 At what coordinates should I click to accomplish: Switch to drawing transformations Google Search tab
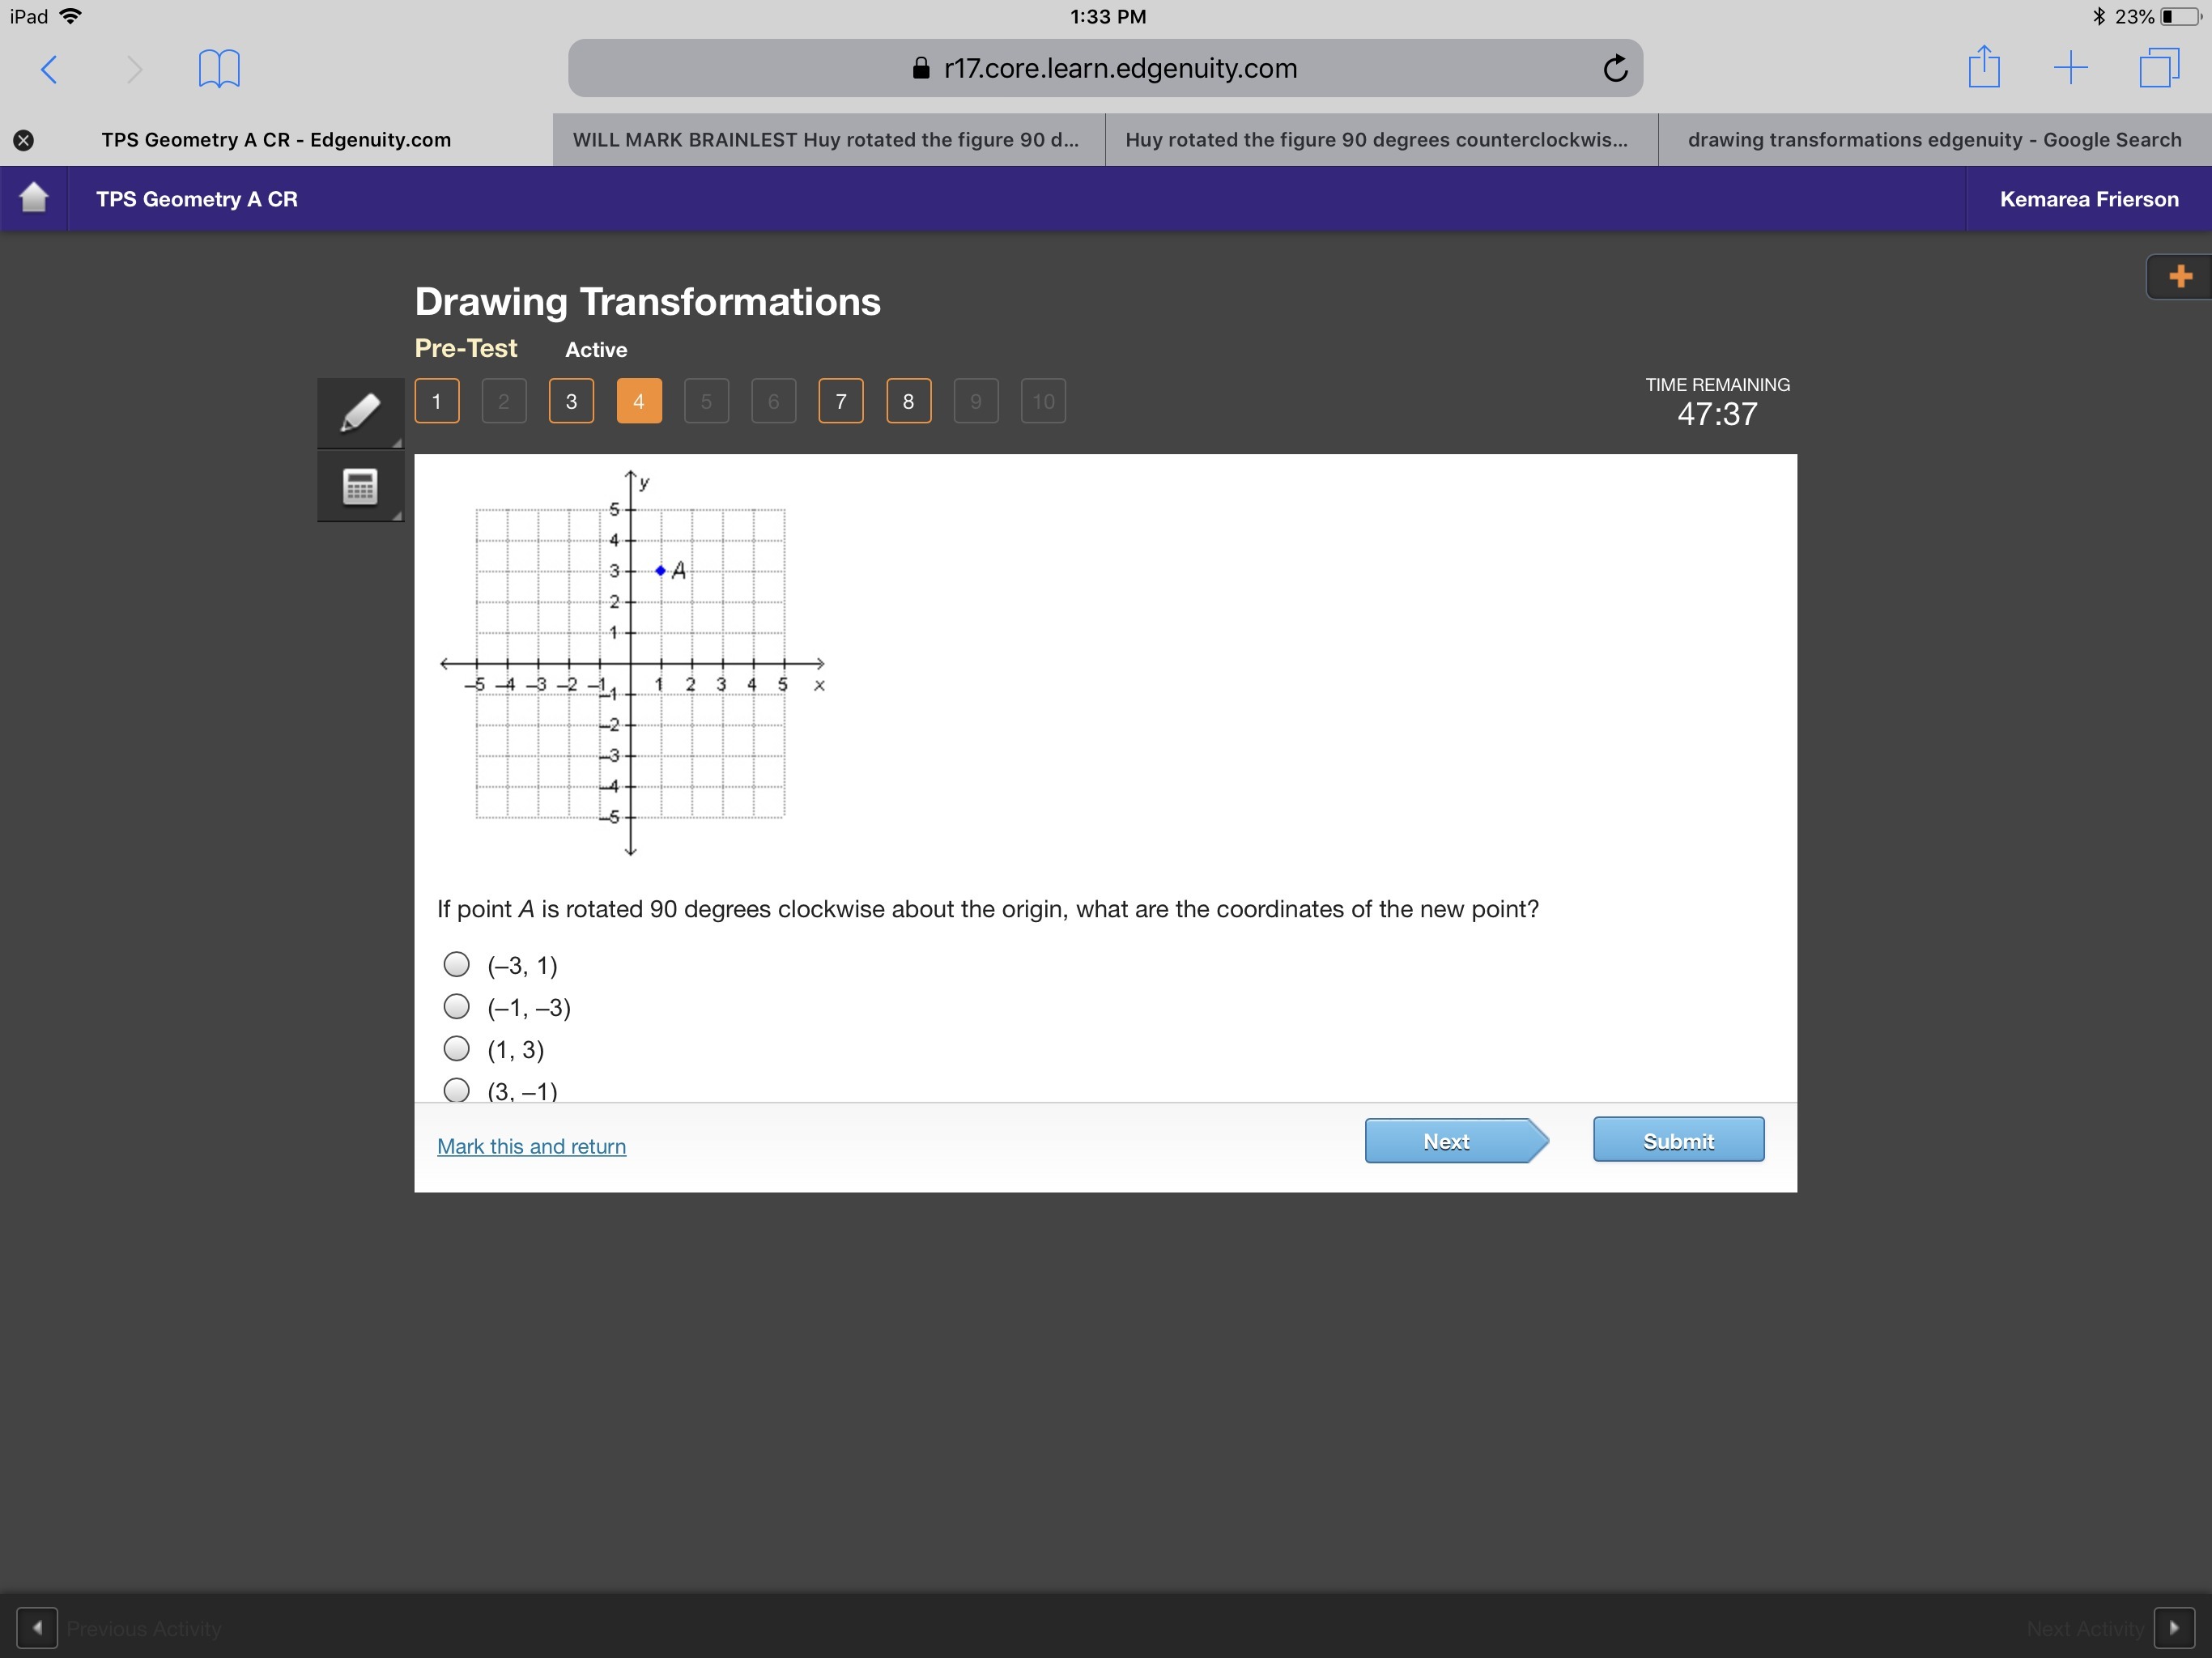tap(1934, 140)
